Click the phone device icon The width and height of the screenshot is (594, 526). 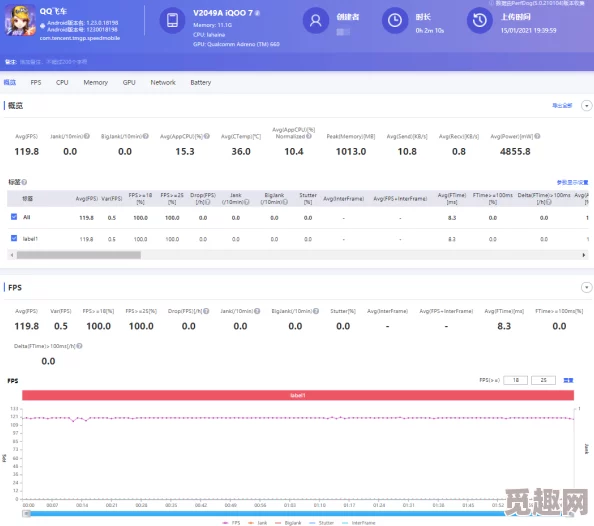172,20
